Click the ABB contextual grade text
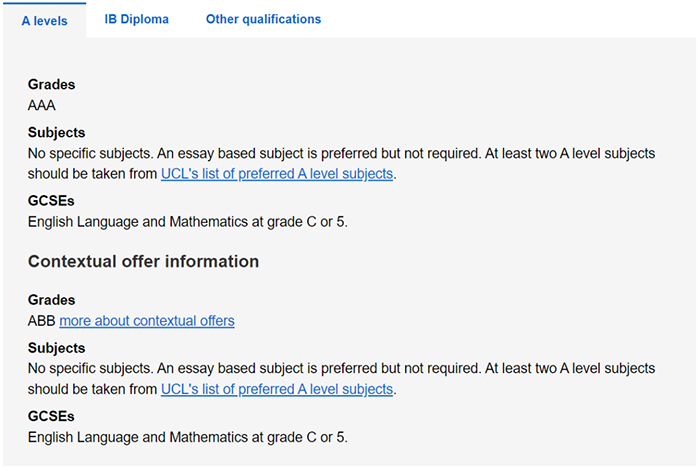Viewport: 700px width, 471px height. tap(42, 321)
